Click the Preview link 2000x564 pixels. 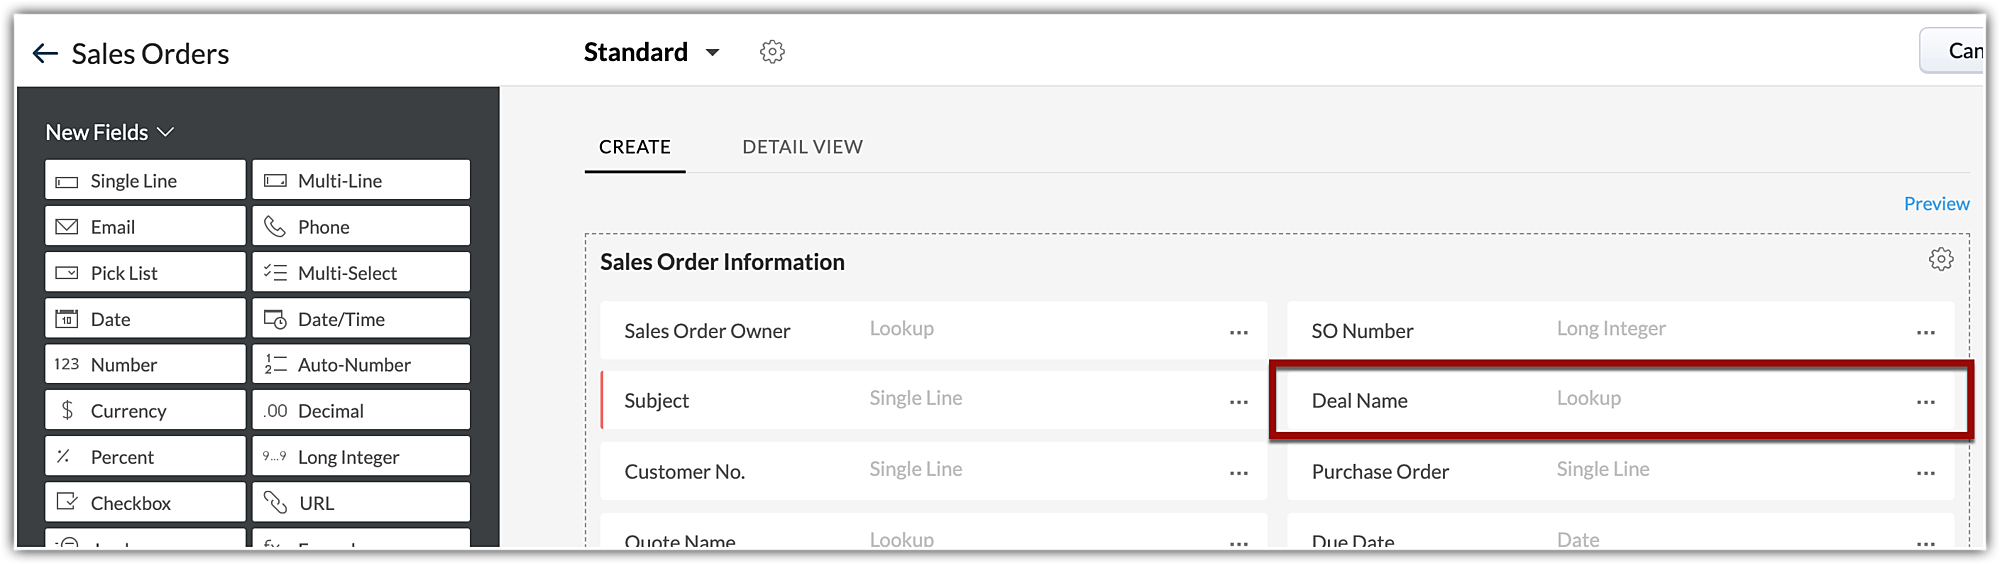coord(1936,204)
